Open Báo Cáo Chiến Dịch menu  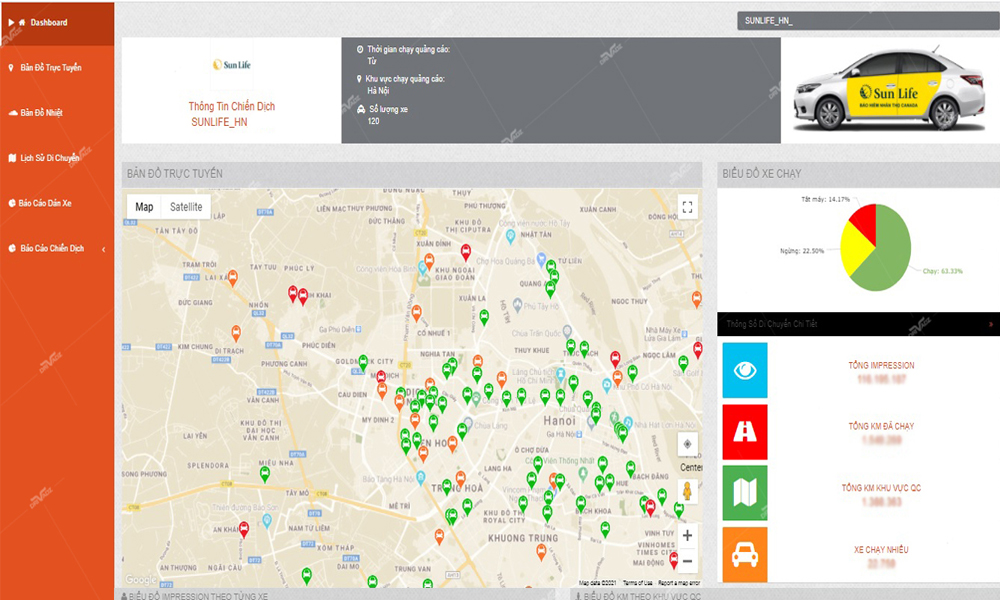52,249
